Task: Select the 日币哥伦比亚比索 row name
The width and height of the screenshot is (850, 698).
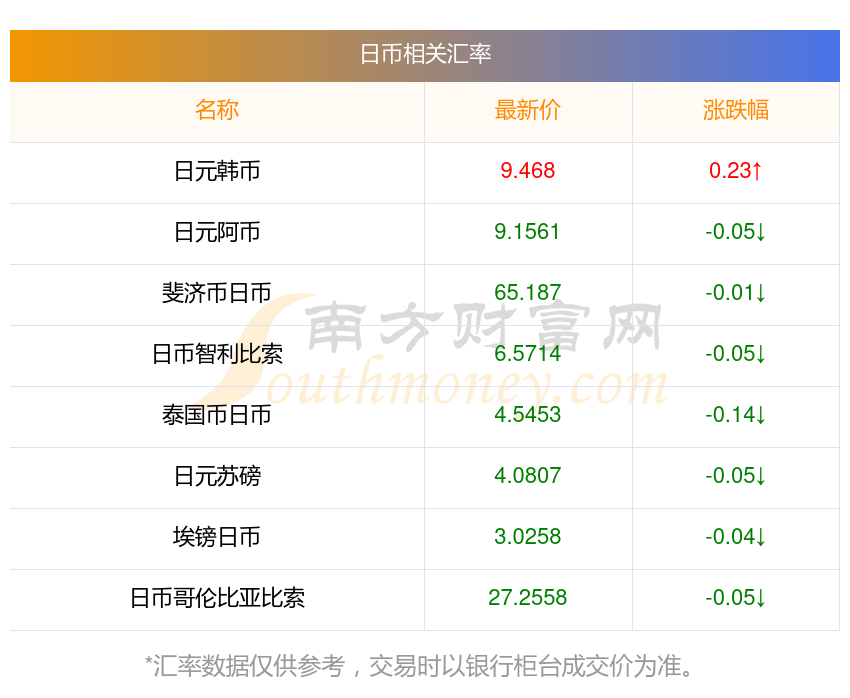Action: (x=217, y=598)
